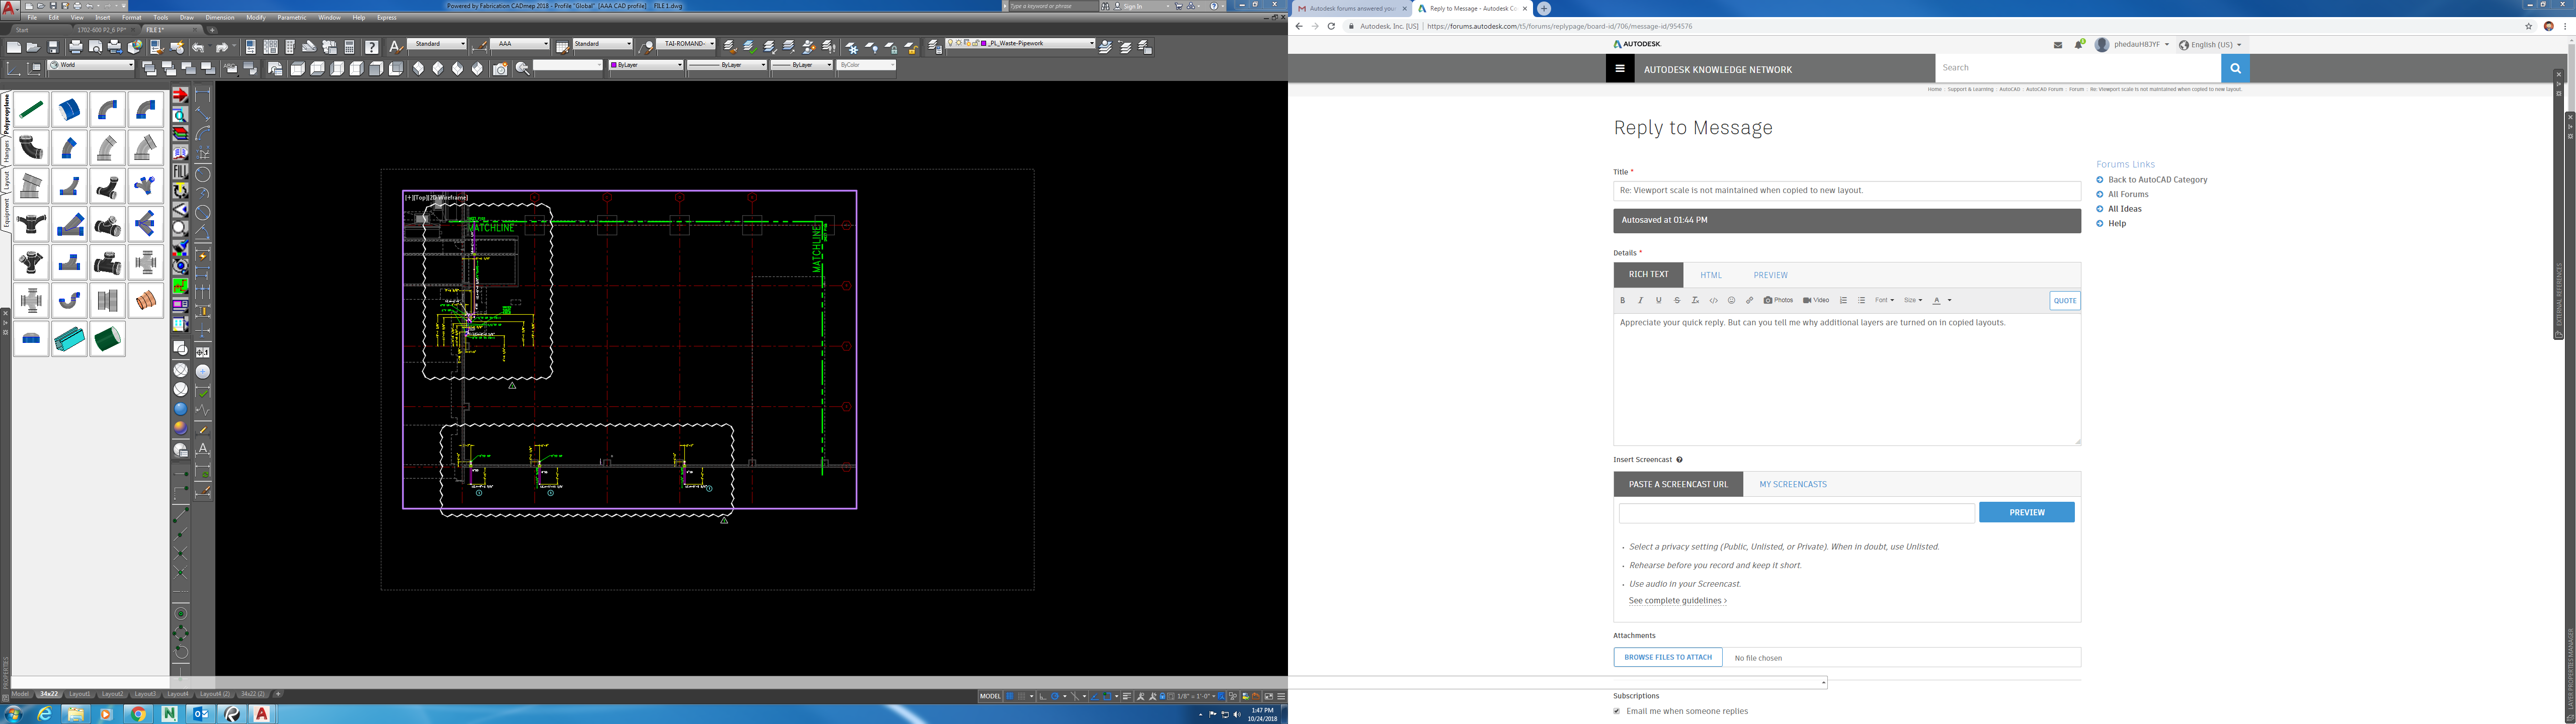Screen dimensions: 2576x724
Task: Toggle the Email me when someone replies checkbox
Action: coord(1617,711)
